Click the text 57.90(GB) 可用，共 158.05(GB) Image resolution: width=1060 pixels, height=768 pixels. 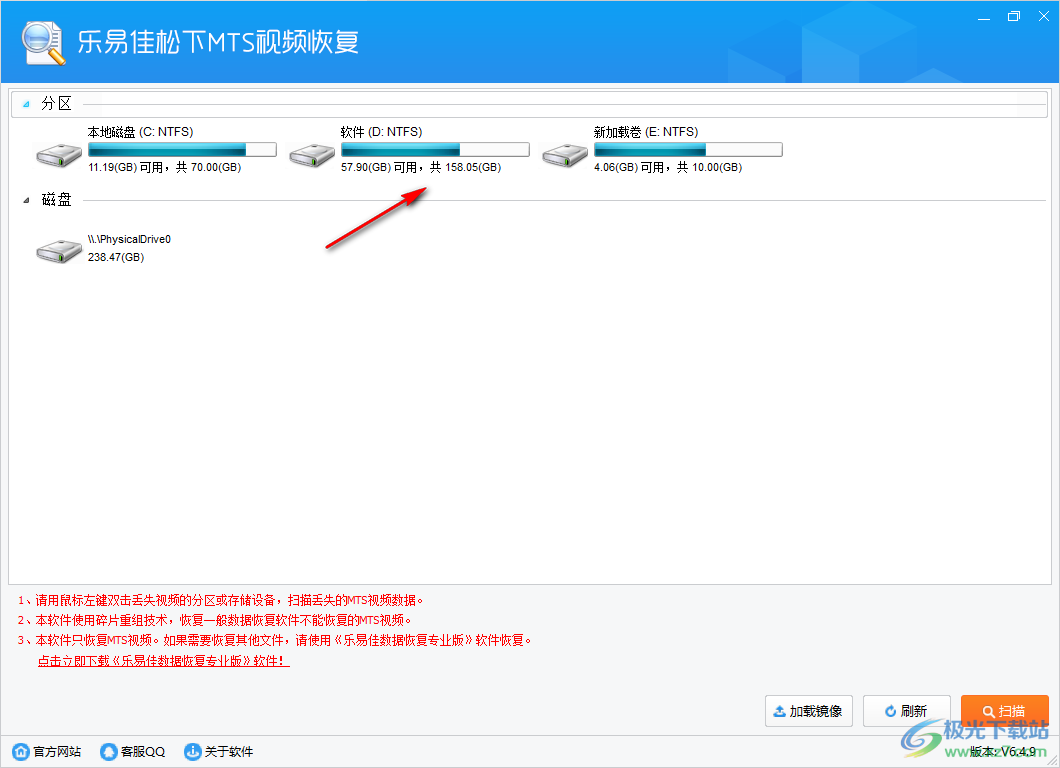pyautogui.click(x=420, y=167)
